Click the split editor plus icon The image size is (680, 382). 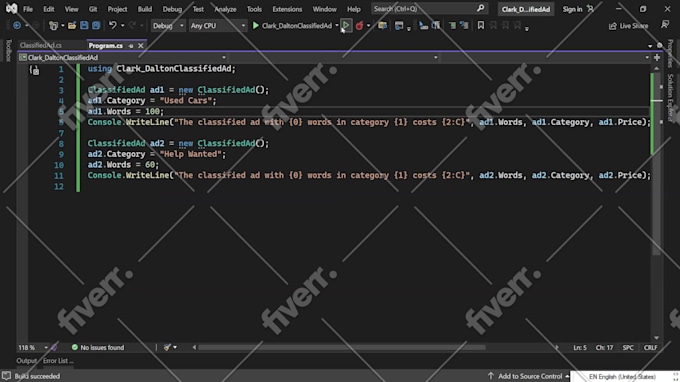point(657,57)
